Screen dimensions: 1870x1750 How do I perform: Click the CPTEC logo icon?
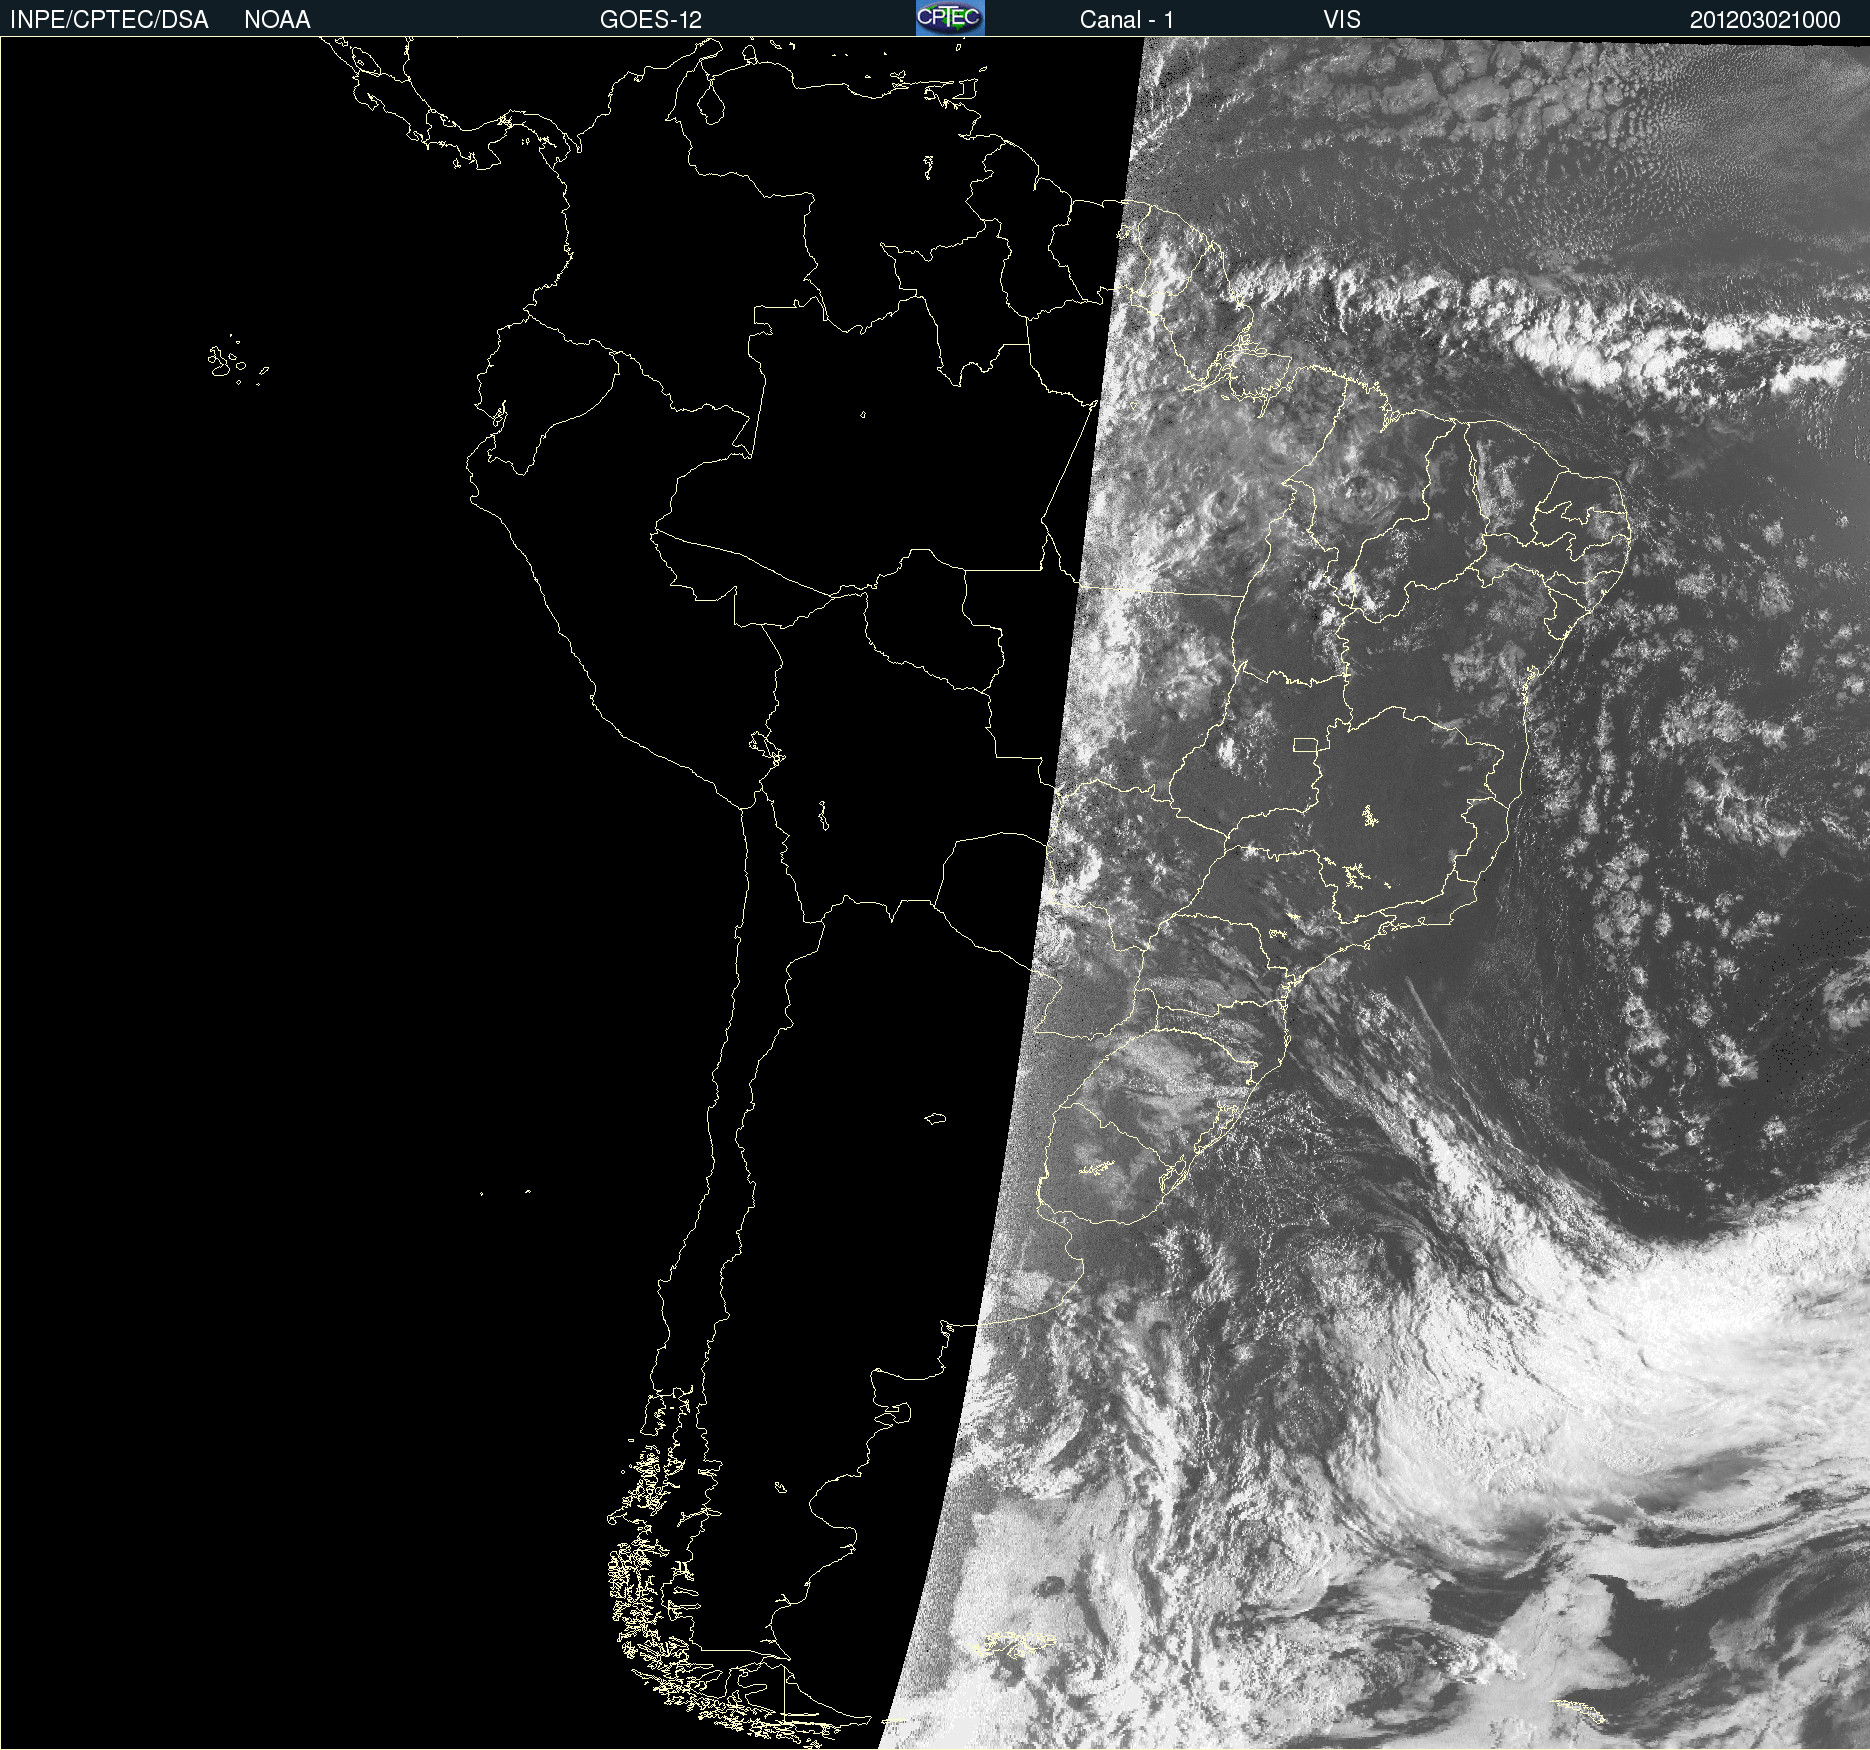coord(950,18)
